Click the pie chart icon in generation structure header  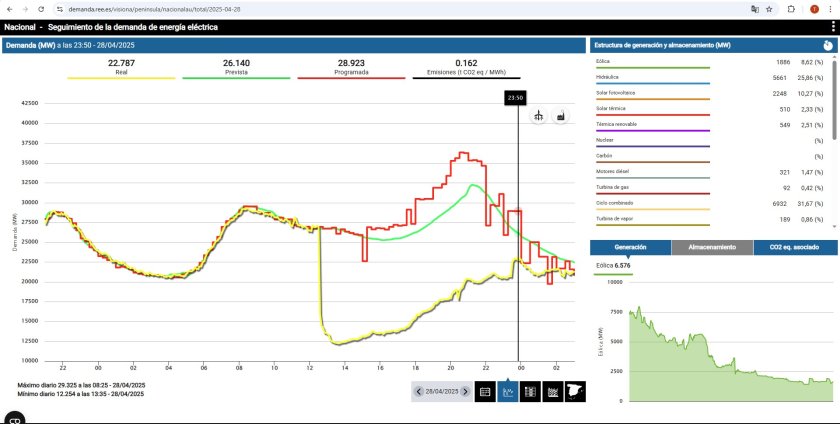[x=828, y=46]
